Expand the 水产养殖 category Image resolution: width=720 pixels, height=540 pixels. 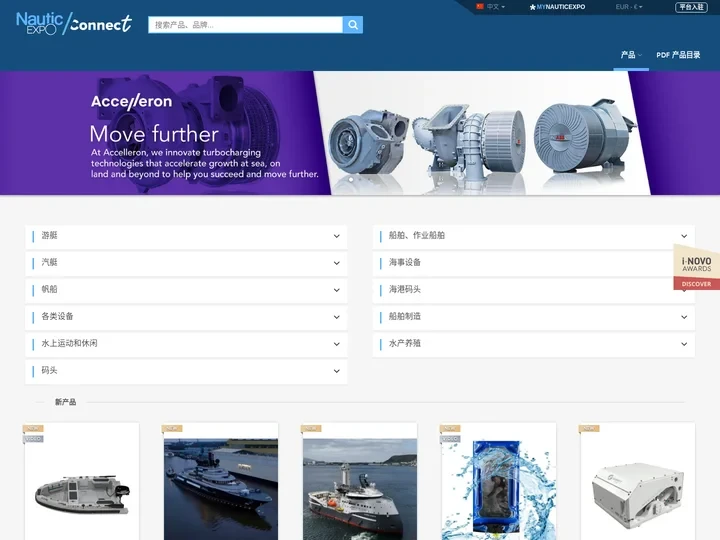[x=534, y=344]
